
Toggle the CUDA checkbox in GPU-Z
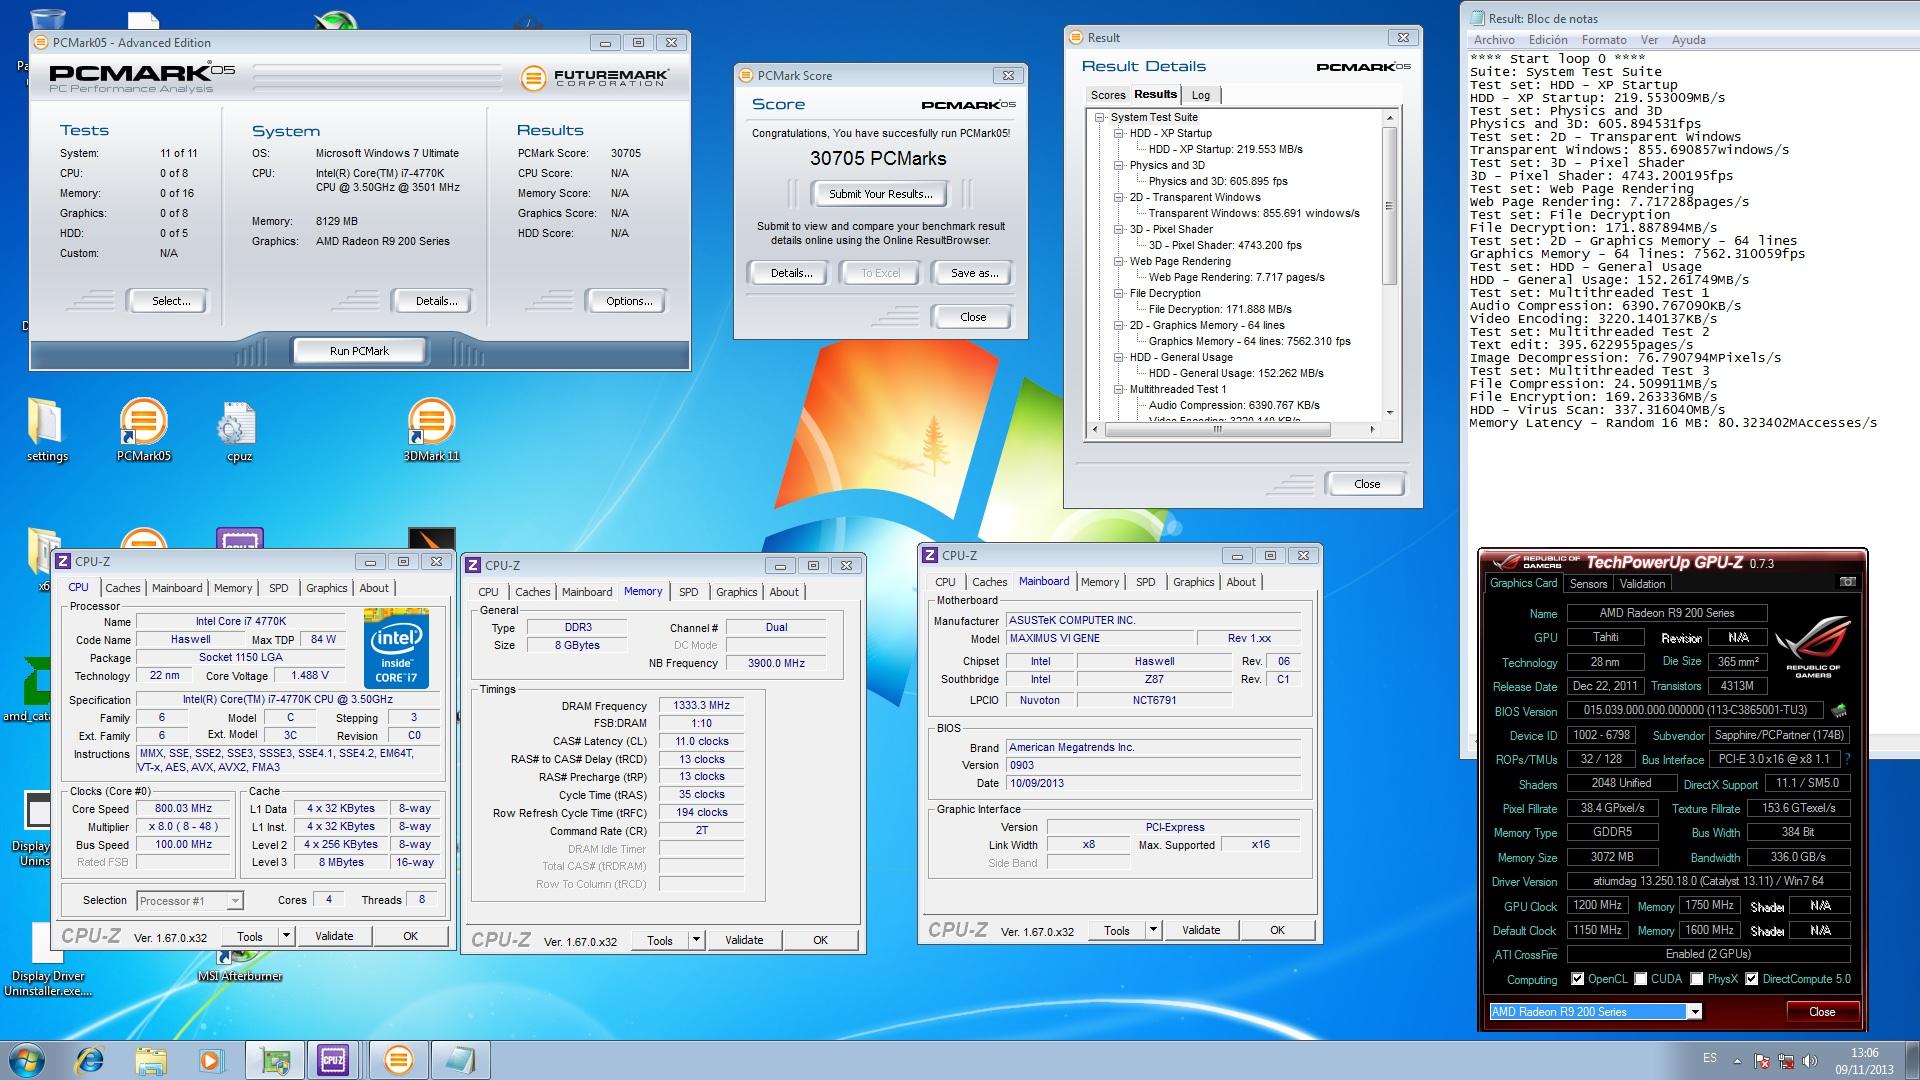tap(1640, 979)
